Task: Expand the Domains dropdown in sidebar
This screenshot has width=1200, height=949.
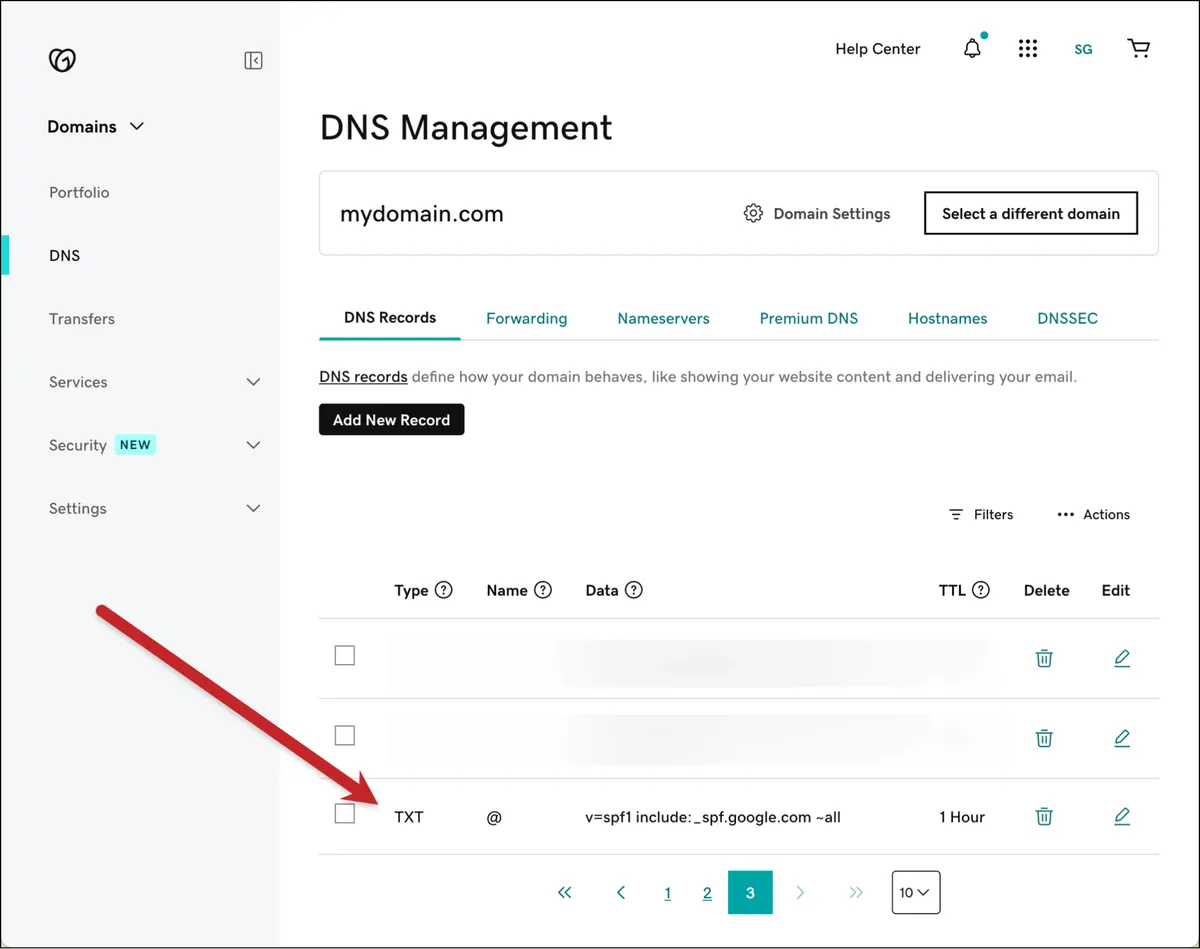Action: (96, 127)
